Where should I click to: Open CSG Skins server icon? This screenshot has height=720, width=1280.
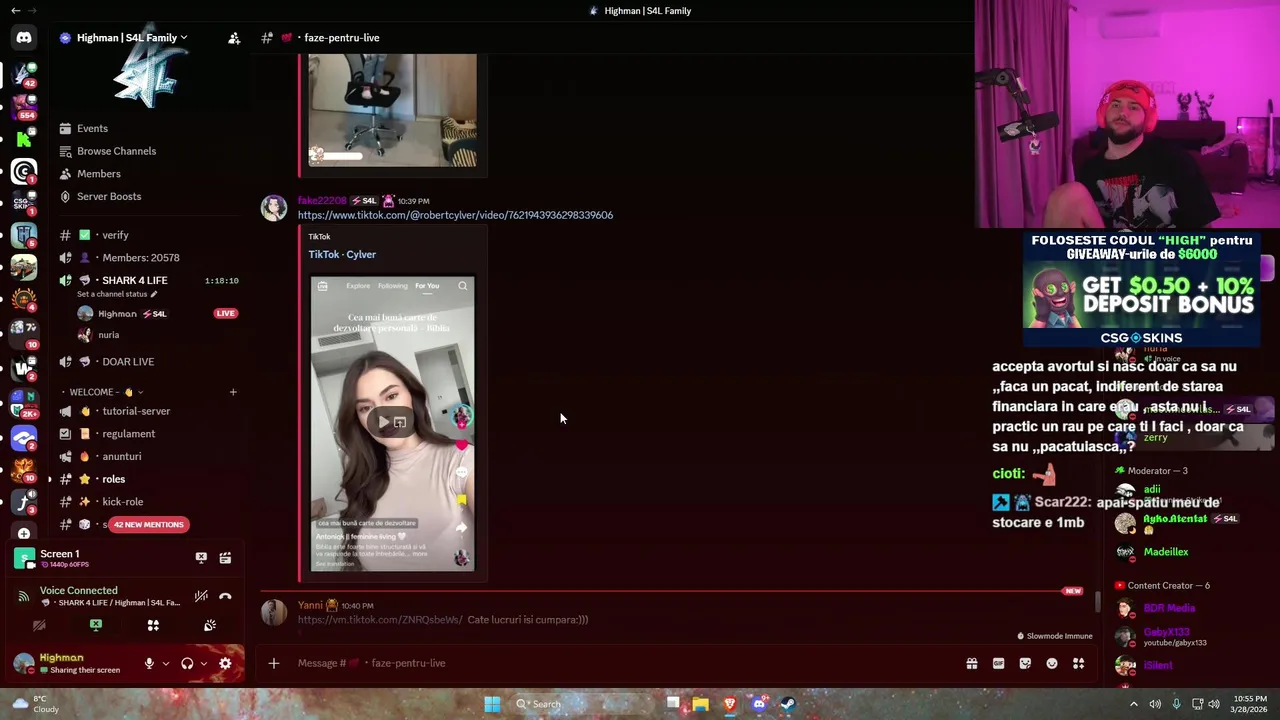pyautogui.click(x=24, y=204)
